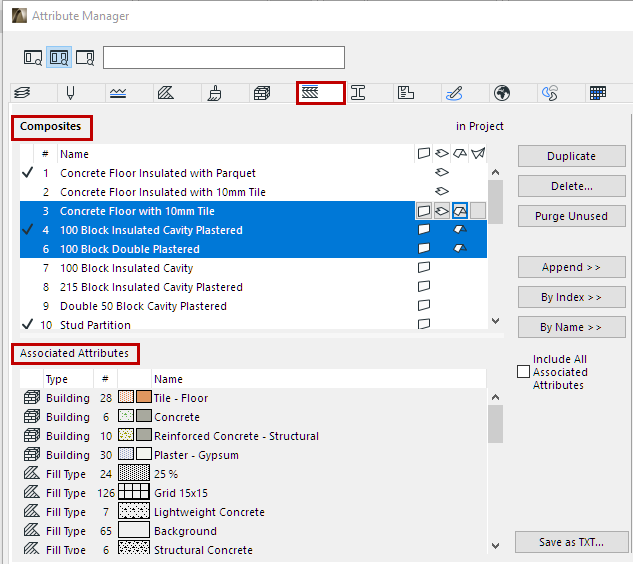Image resolution: width=633 pixels, height=564 pixels.
Task: Click the By Name >> button
Action: [572, 327]
